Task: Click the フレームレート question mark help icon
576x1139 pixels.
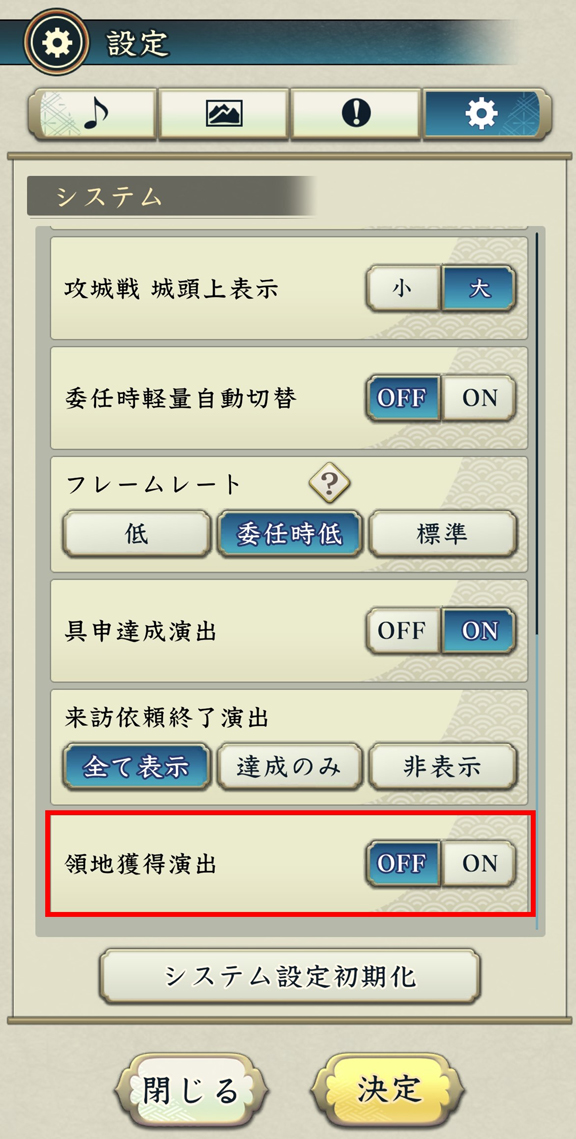Action: [330, 482]
